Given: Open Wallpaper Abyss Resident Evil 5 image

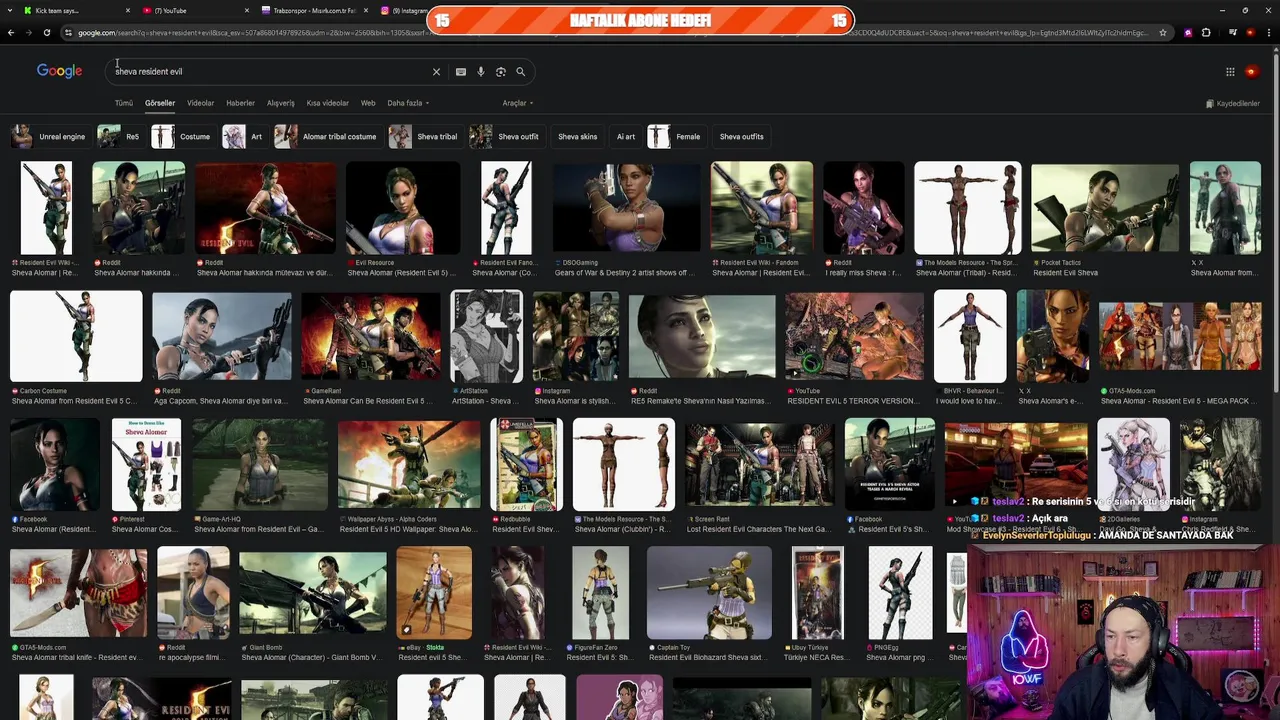Looking at the screenshot, I should [409, 465].
